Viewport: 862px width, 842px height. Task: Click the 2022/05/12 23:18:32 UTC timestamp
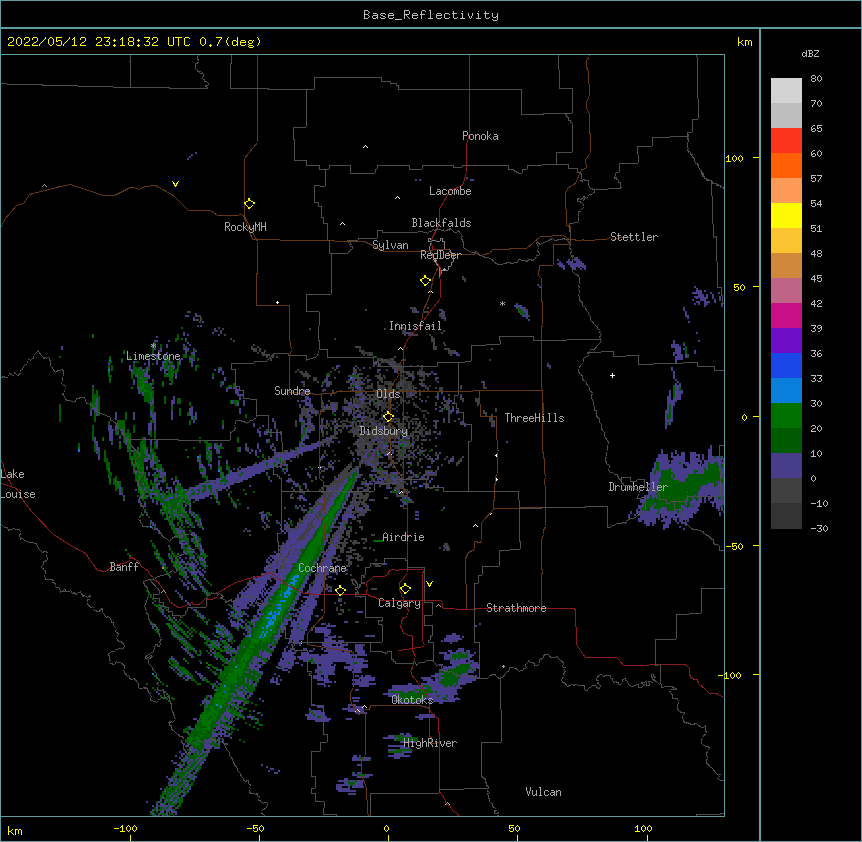pyautogui.click(x=98, y=42)
